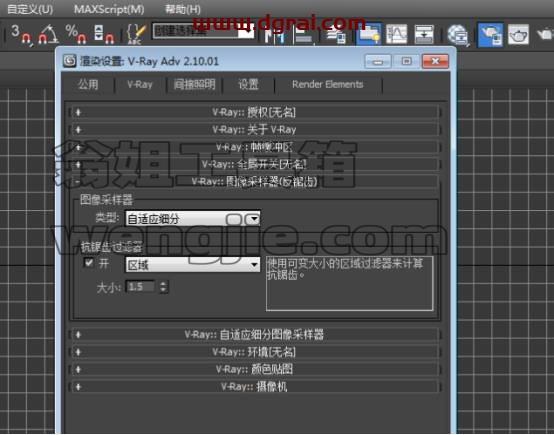Maximize the 渲染设置 dialog

[x=406, y=62]
